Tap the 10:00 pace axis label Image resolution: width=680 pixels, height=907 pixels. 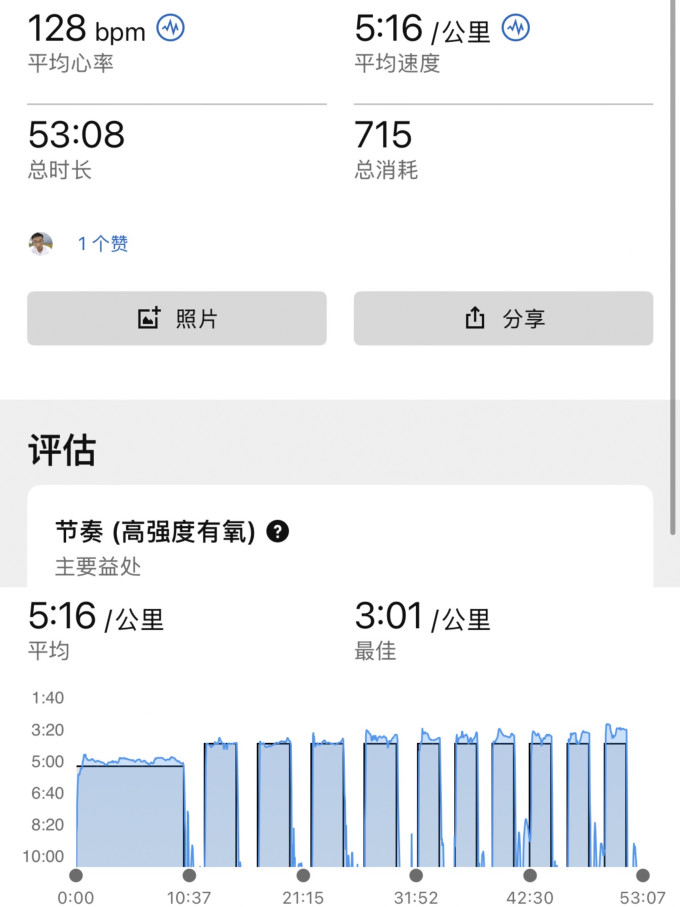click(x=43, y=856)
